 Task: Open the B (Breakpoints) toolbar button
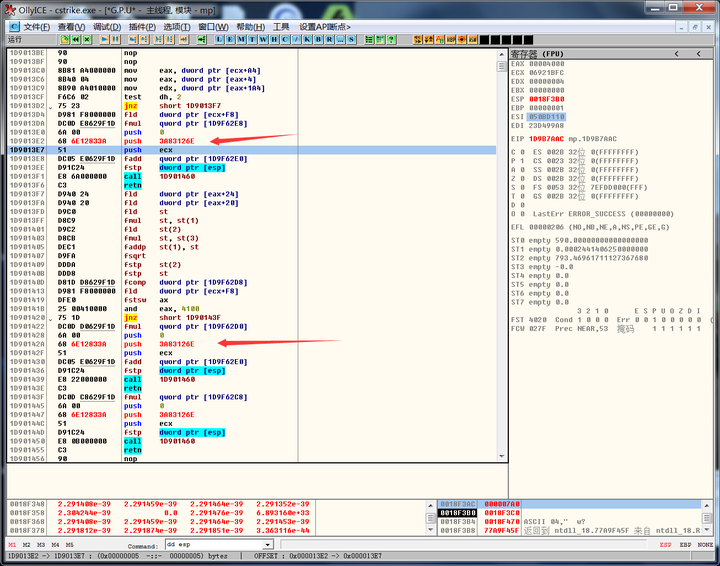318,39
